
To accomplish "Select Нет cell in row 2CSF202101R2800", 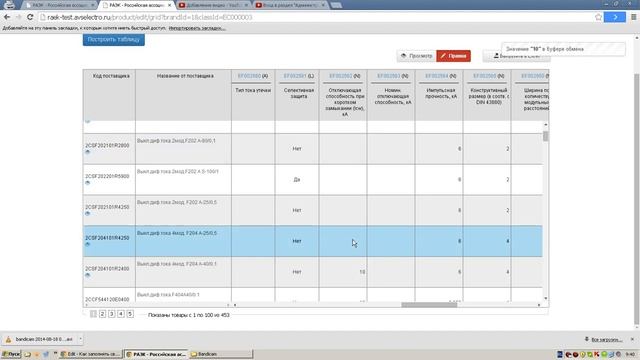I will point(297,149).
